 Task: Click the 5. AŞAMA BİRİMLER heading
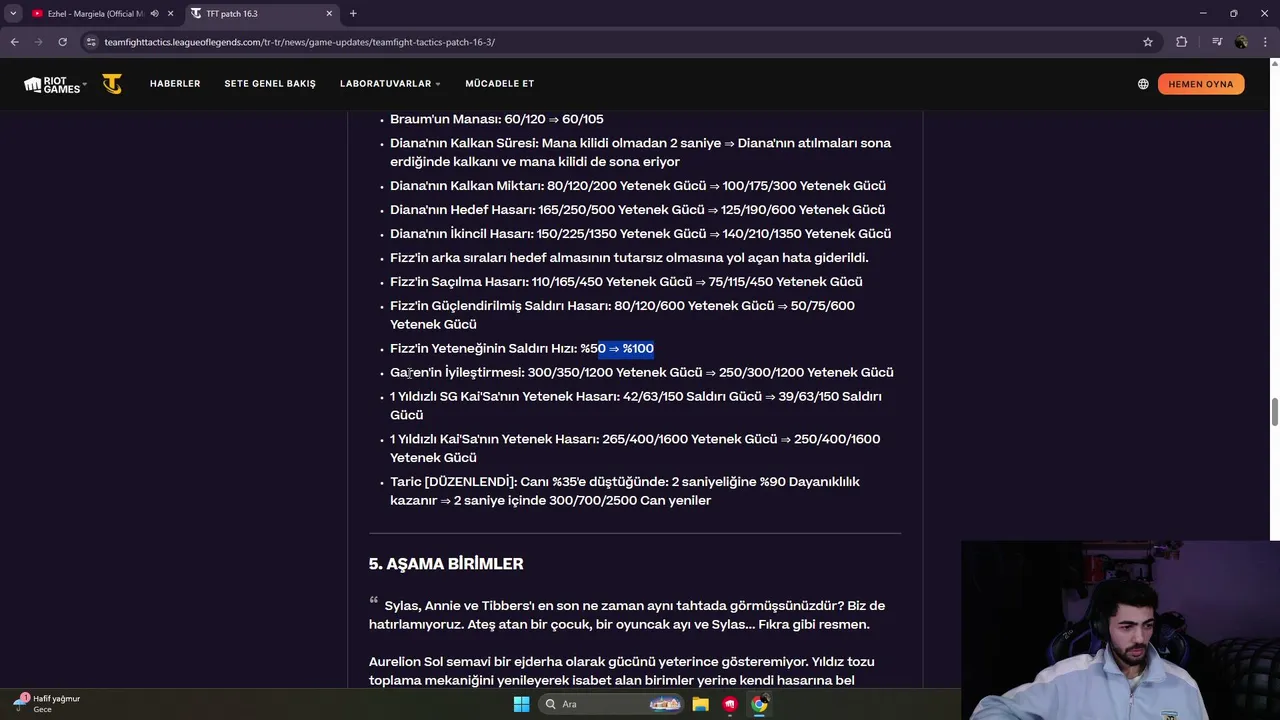pyautogui.click(x=446, y=564)
